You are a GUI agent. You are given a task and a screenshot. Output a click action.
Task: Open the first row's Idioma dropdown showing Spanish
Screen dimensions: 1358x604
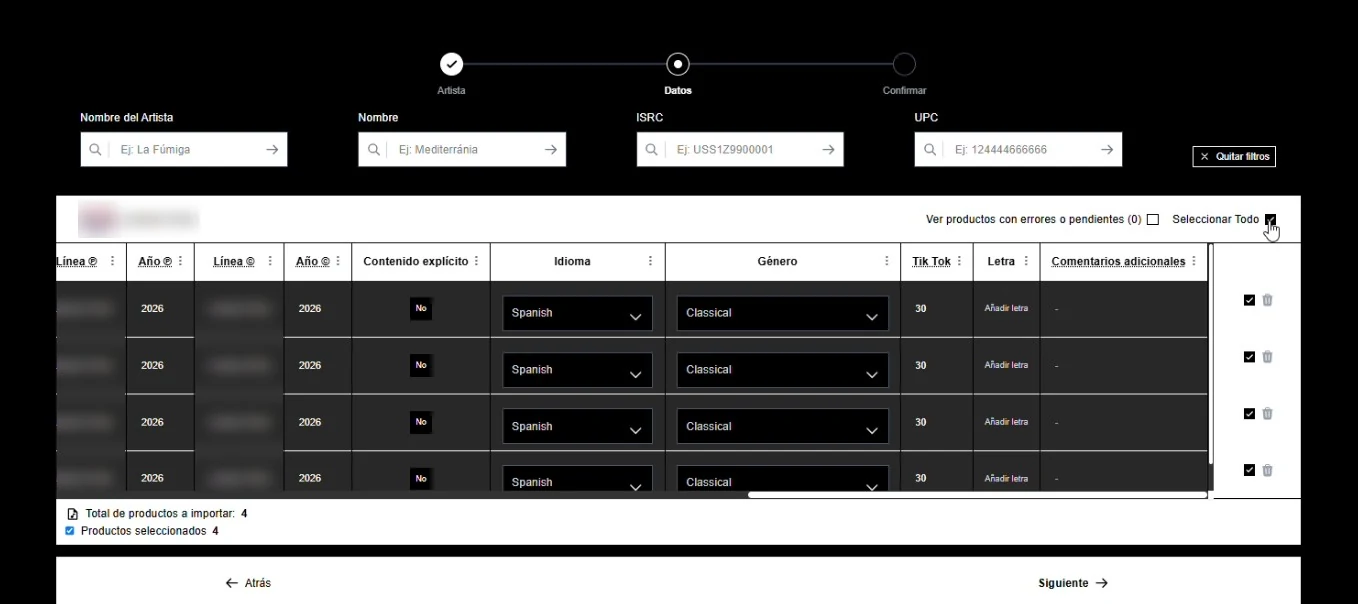(x=577, y=313)
